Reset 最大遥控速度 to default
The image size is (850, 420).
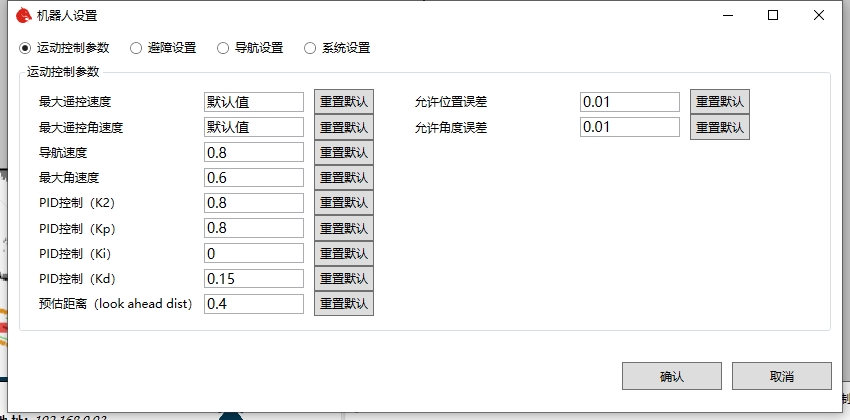click(343, 102)
